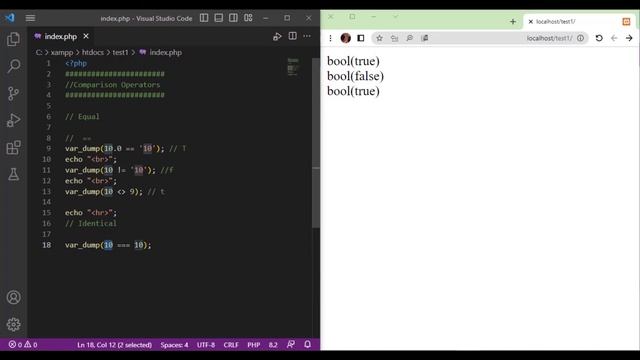This screenshot has width=640, height=360.
Task: Click the errors and warnings status indicator
Action: (23, 345)
